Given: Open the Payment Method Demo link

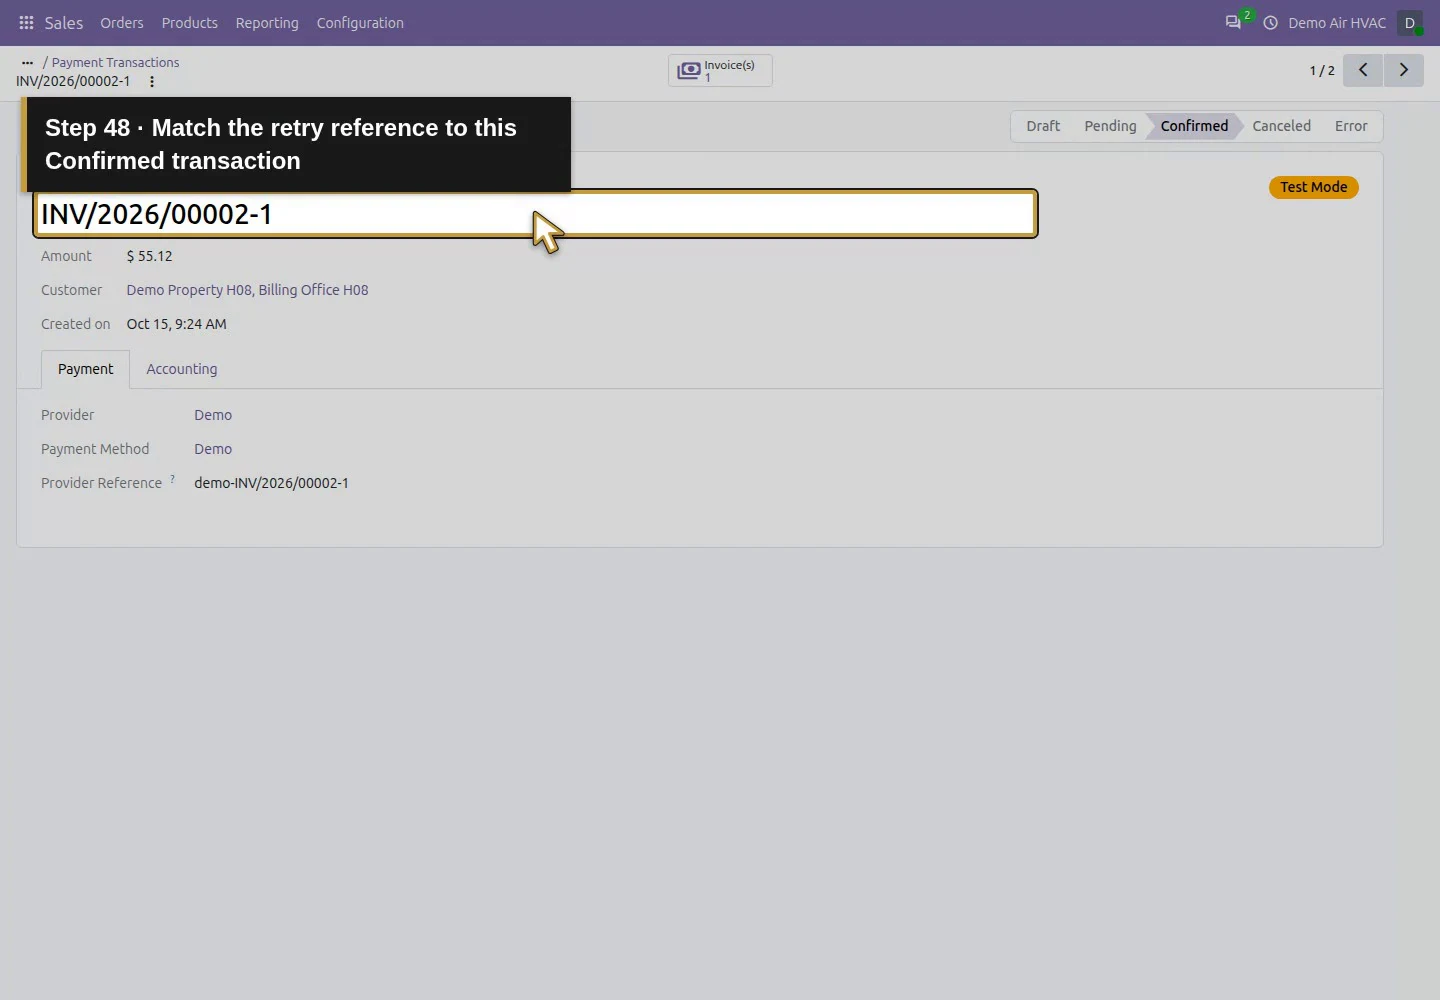Looking at the screenshot, I should [213, 449].
